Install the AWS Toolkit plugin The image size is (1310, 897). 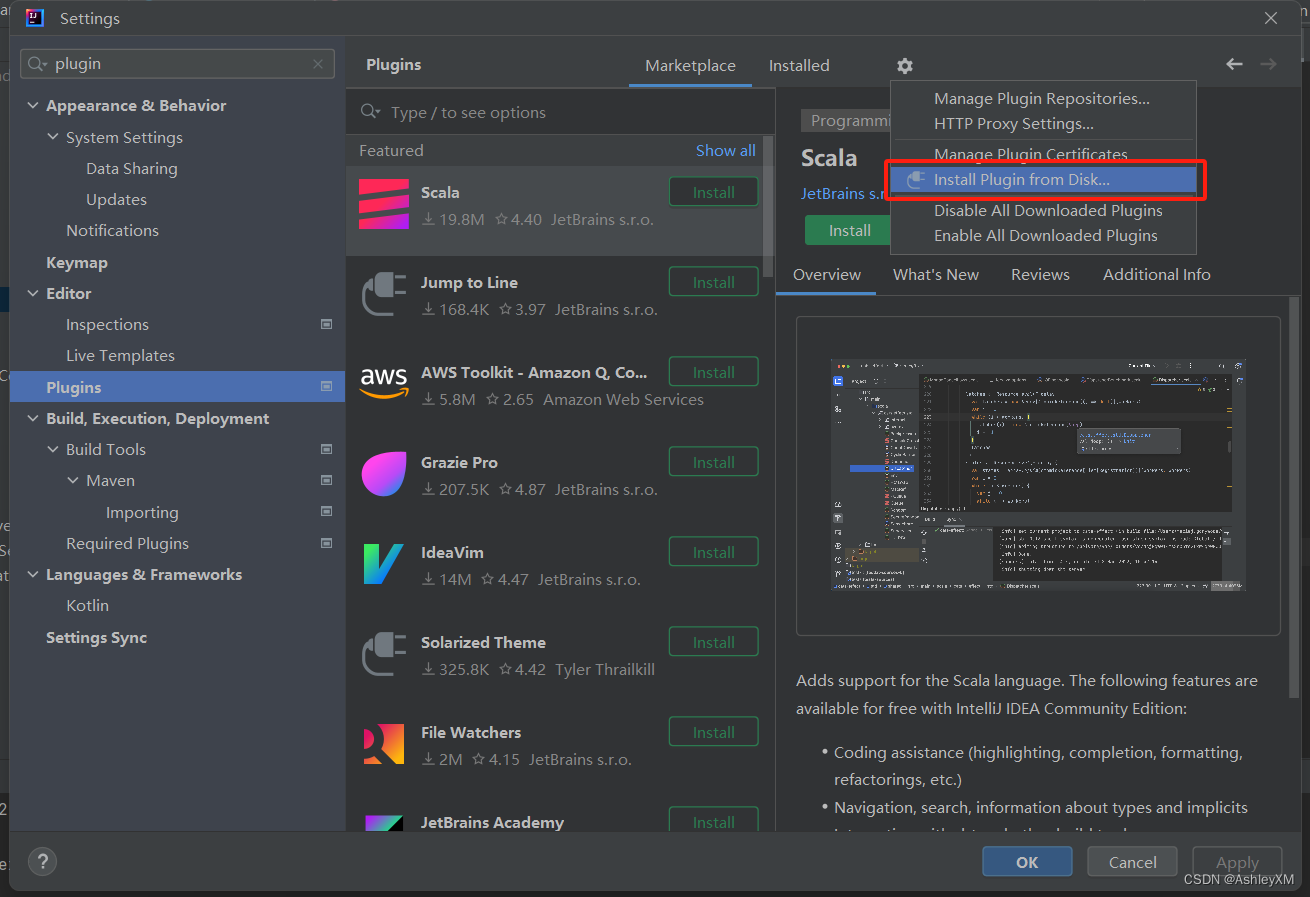pyautogui.click(x=713, y=372)
